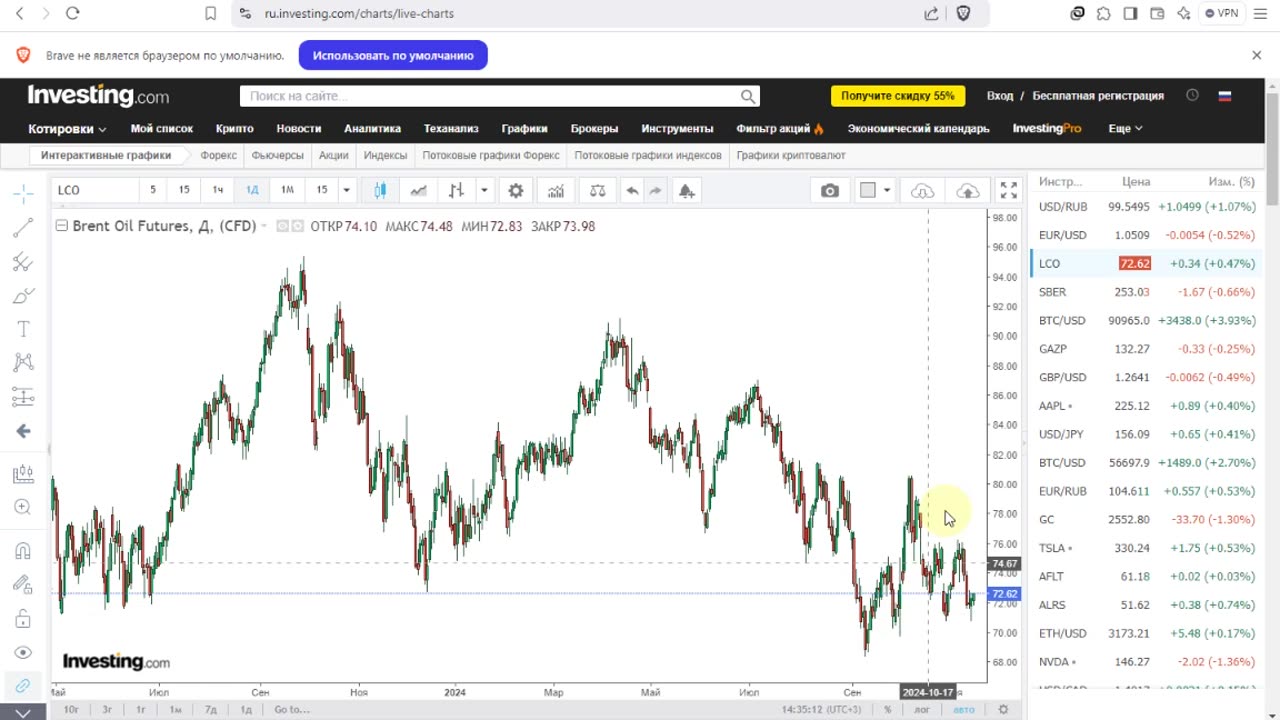Open the layout dropdown arrow
The image size is (1280, 720).
(887, 190)
